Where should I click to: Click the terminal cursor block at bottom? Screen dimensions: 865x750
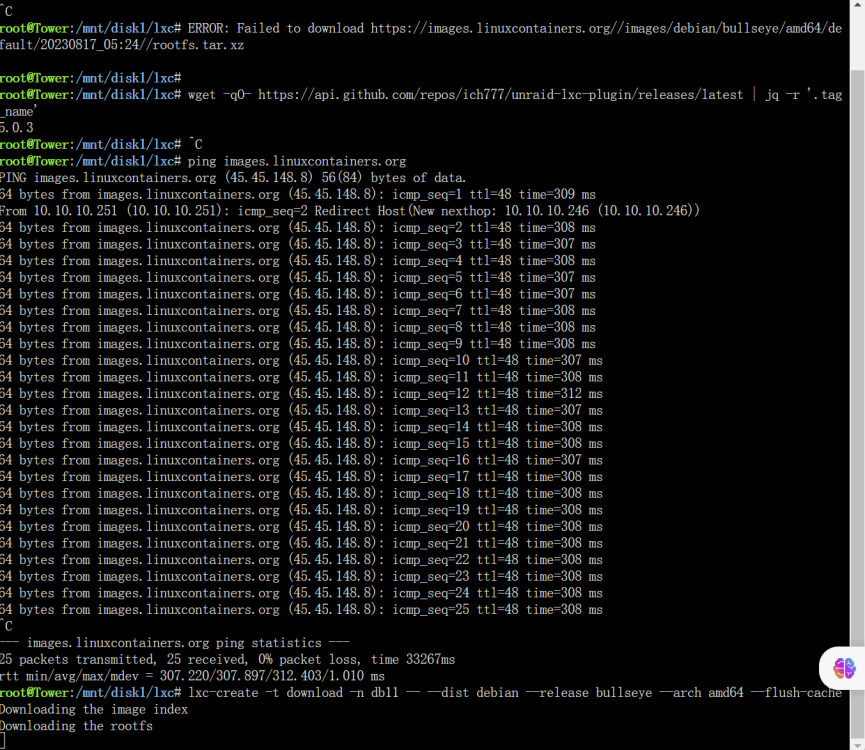[3, 741]
